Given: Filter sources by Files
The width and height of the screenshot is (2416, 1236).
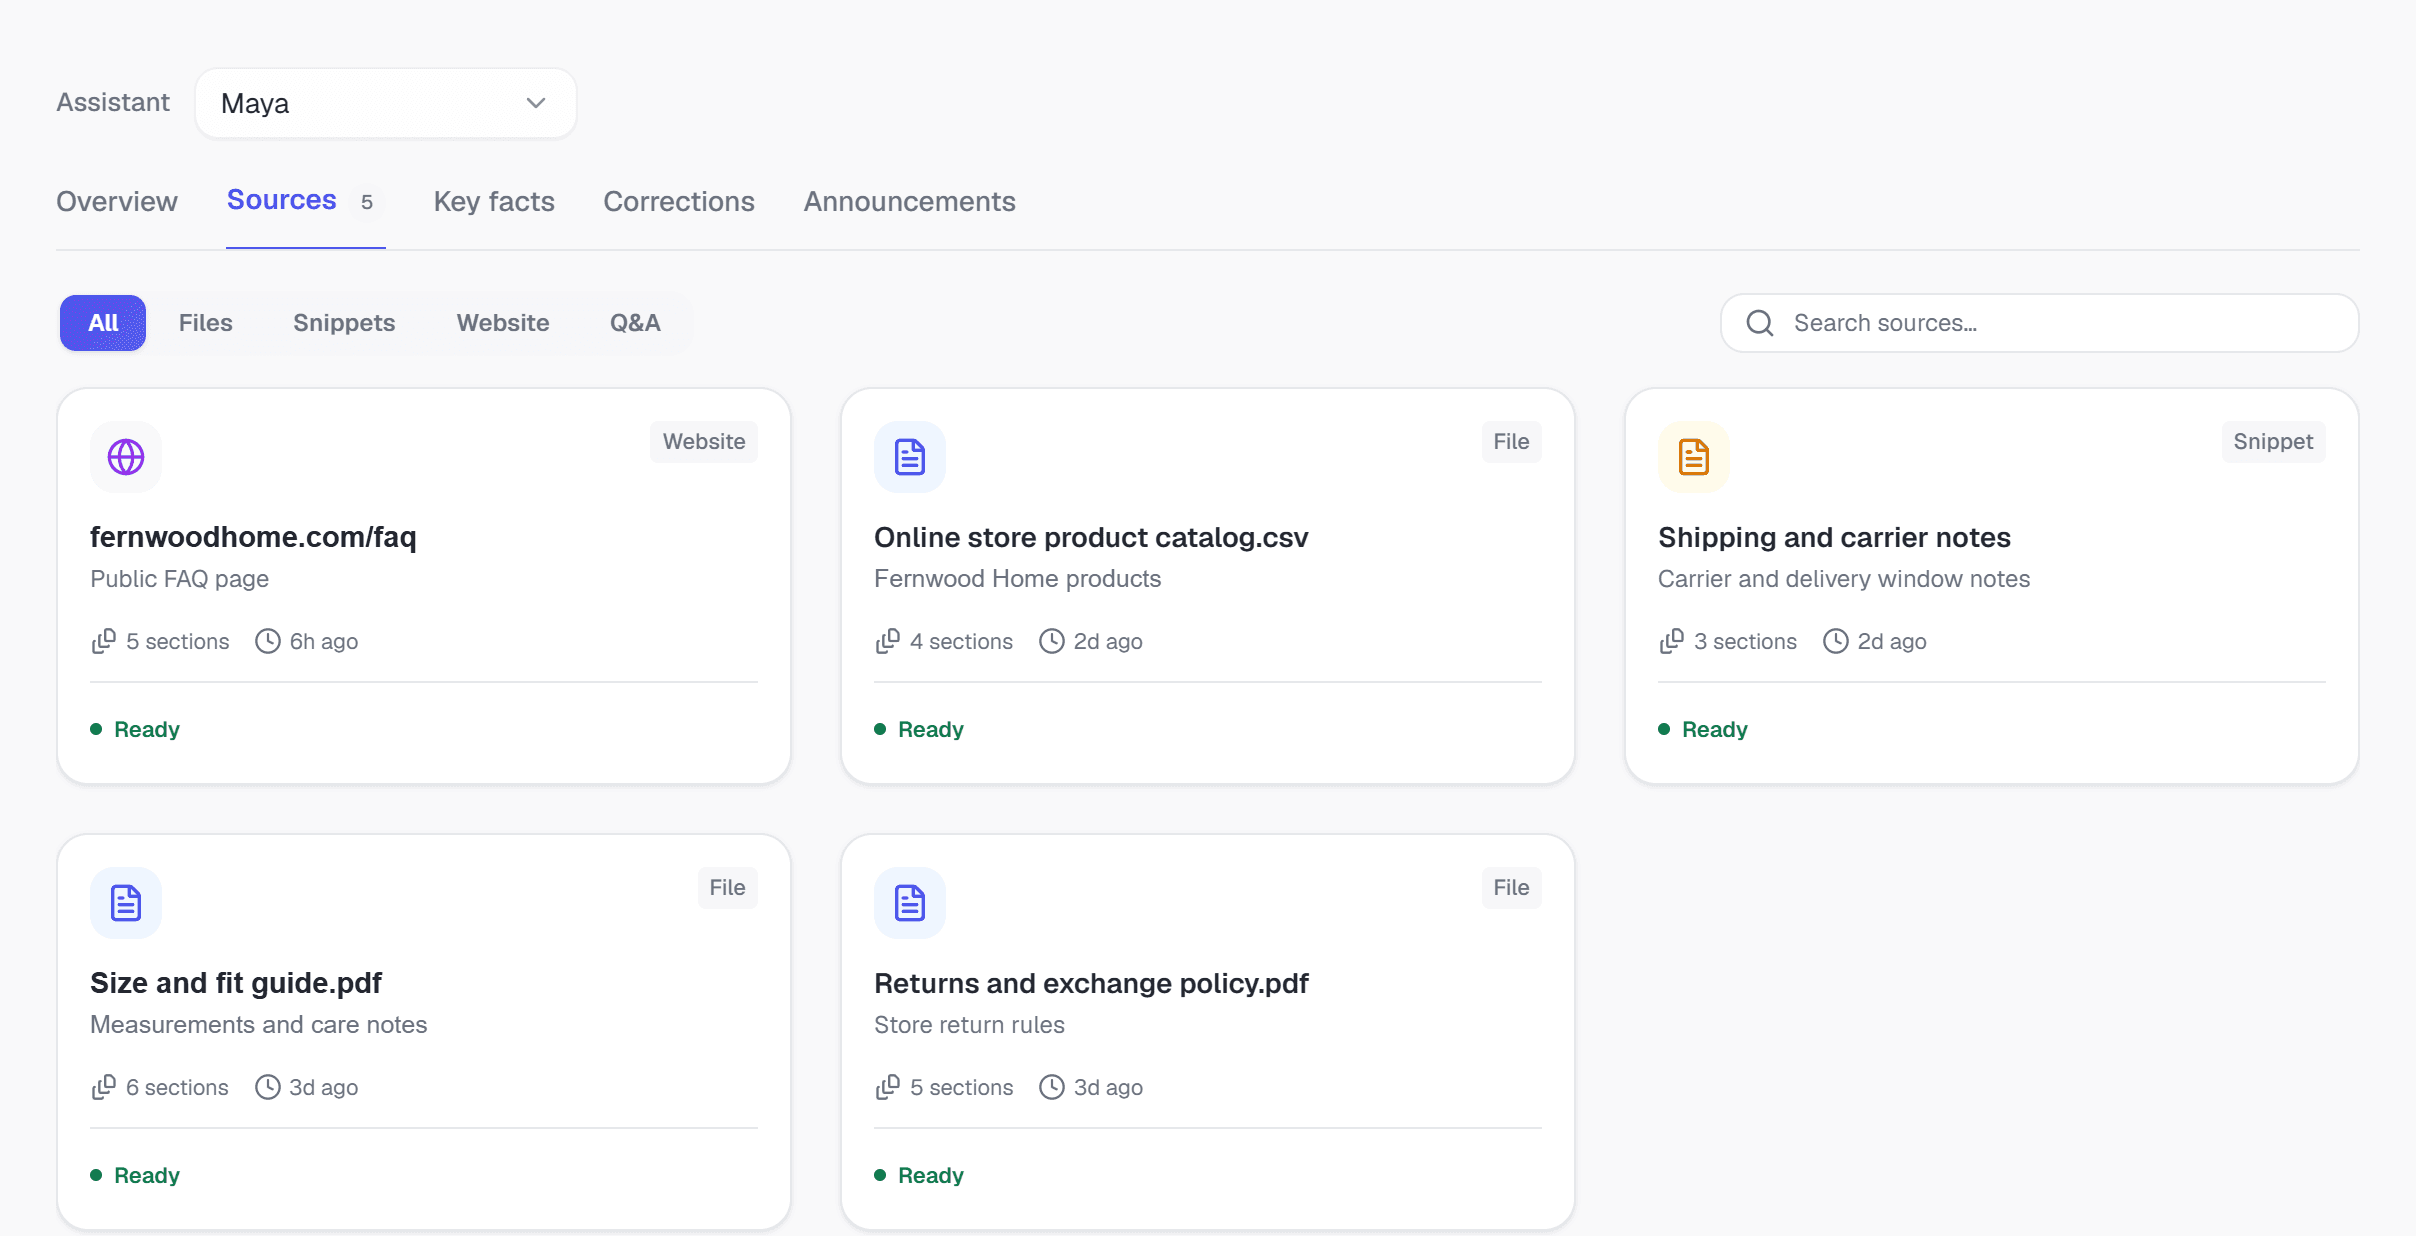Looking at the screenshot, I should (206, 323).
